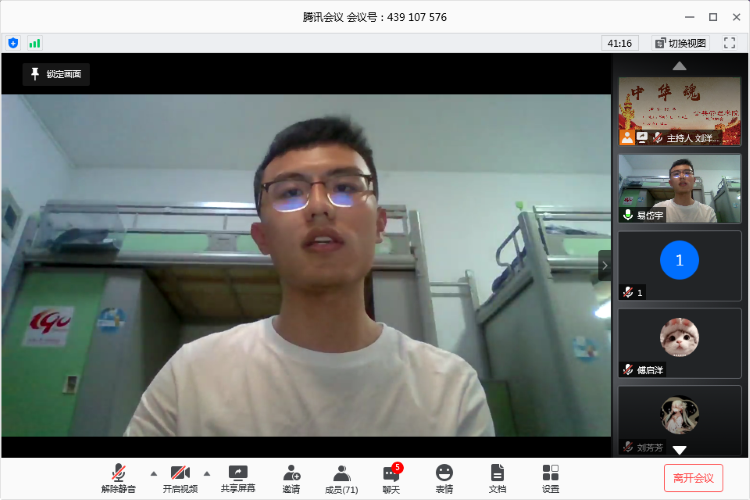Click 离开会议 to leave the meeting
Image resolution: width=750 pixels, height=500 pixels.
[x=693, y=478]
